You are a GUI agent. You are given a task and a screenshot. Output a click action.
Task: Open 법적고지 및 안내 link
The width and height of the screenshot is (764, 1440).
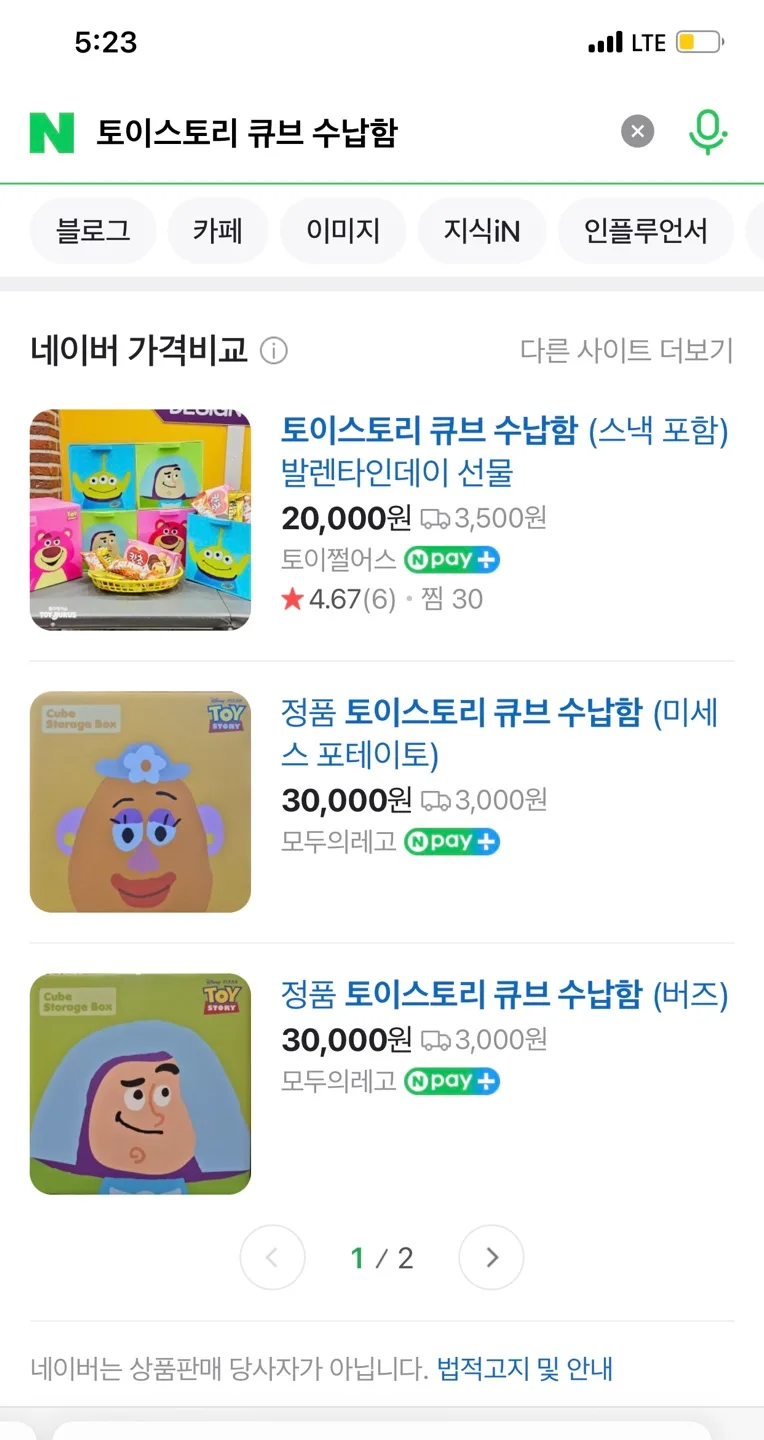[525, 1368]
